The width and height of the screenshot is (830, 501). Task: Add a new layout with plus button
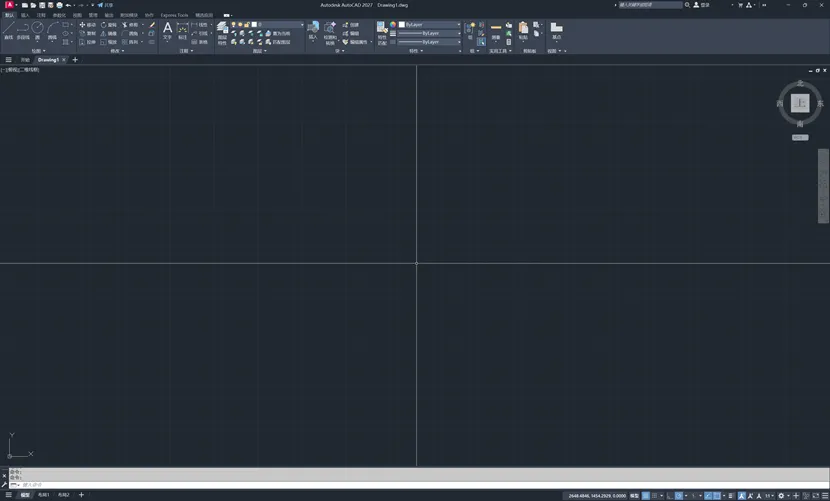coord(81,495)
